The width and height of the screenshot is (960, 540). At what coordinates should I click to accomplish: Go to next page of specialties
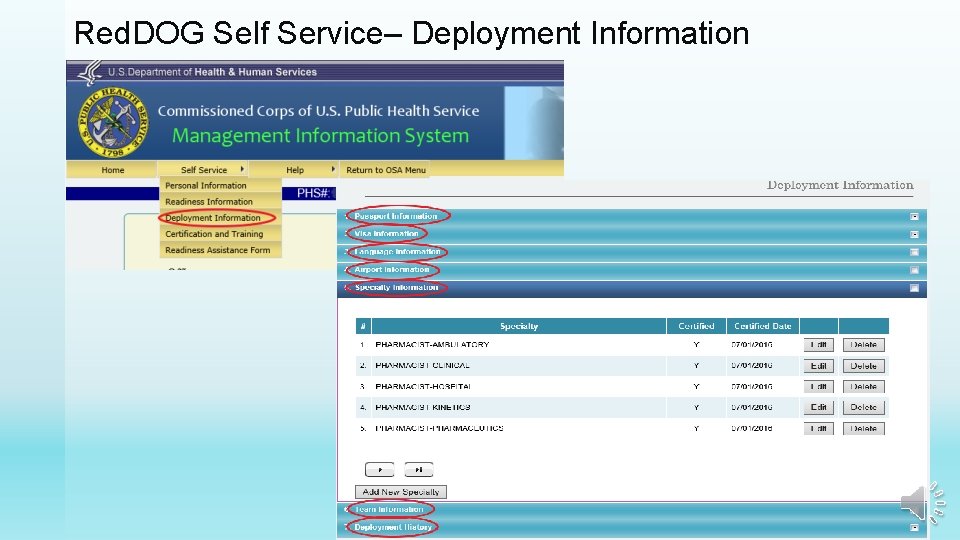click(x=380, y=470)
